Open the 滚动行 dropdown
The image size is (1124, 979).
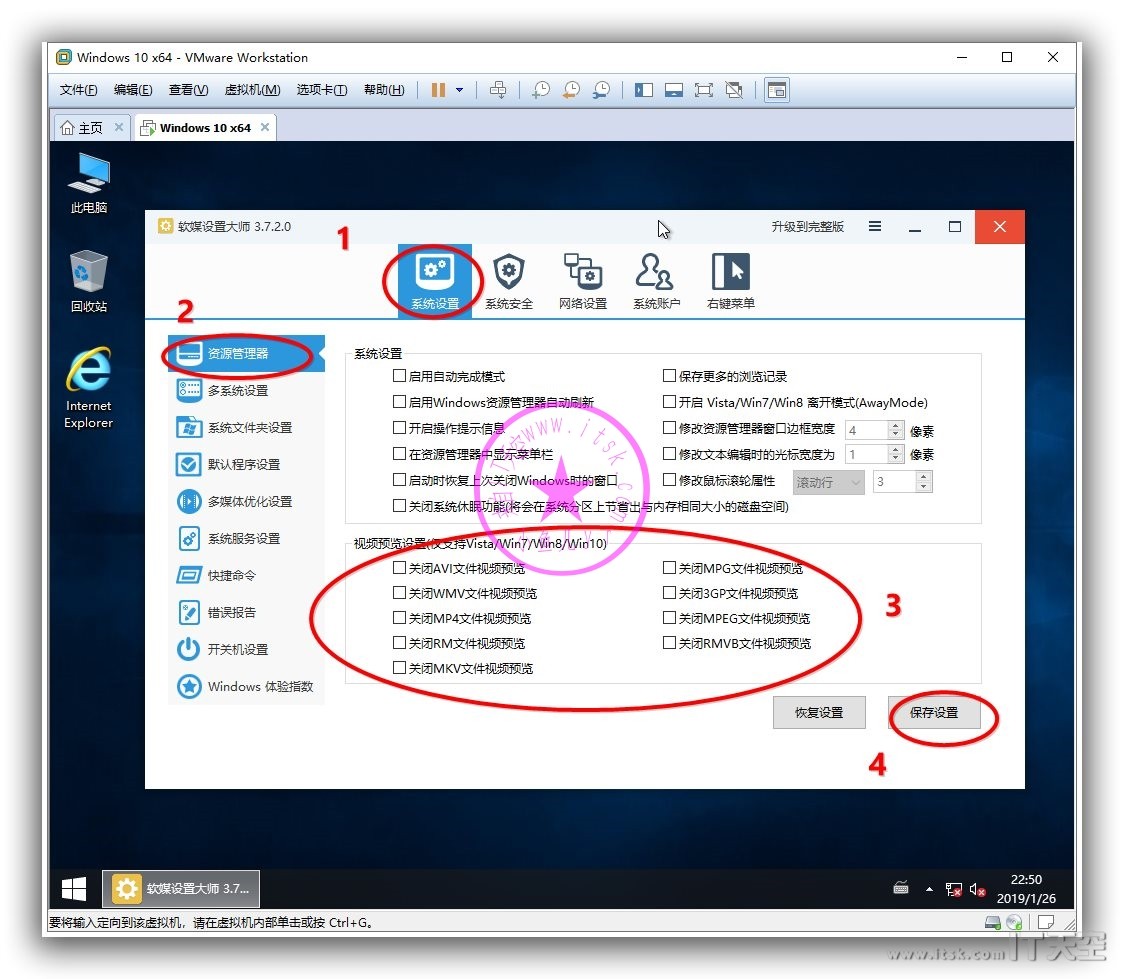pos(829,482)
